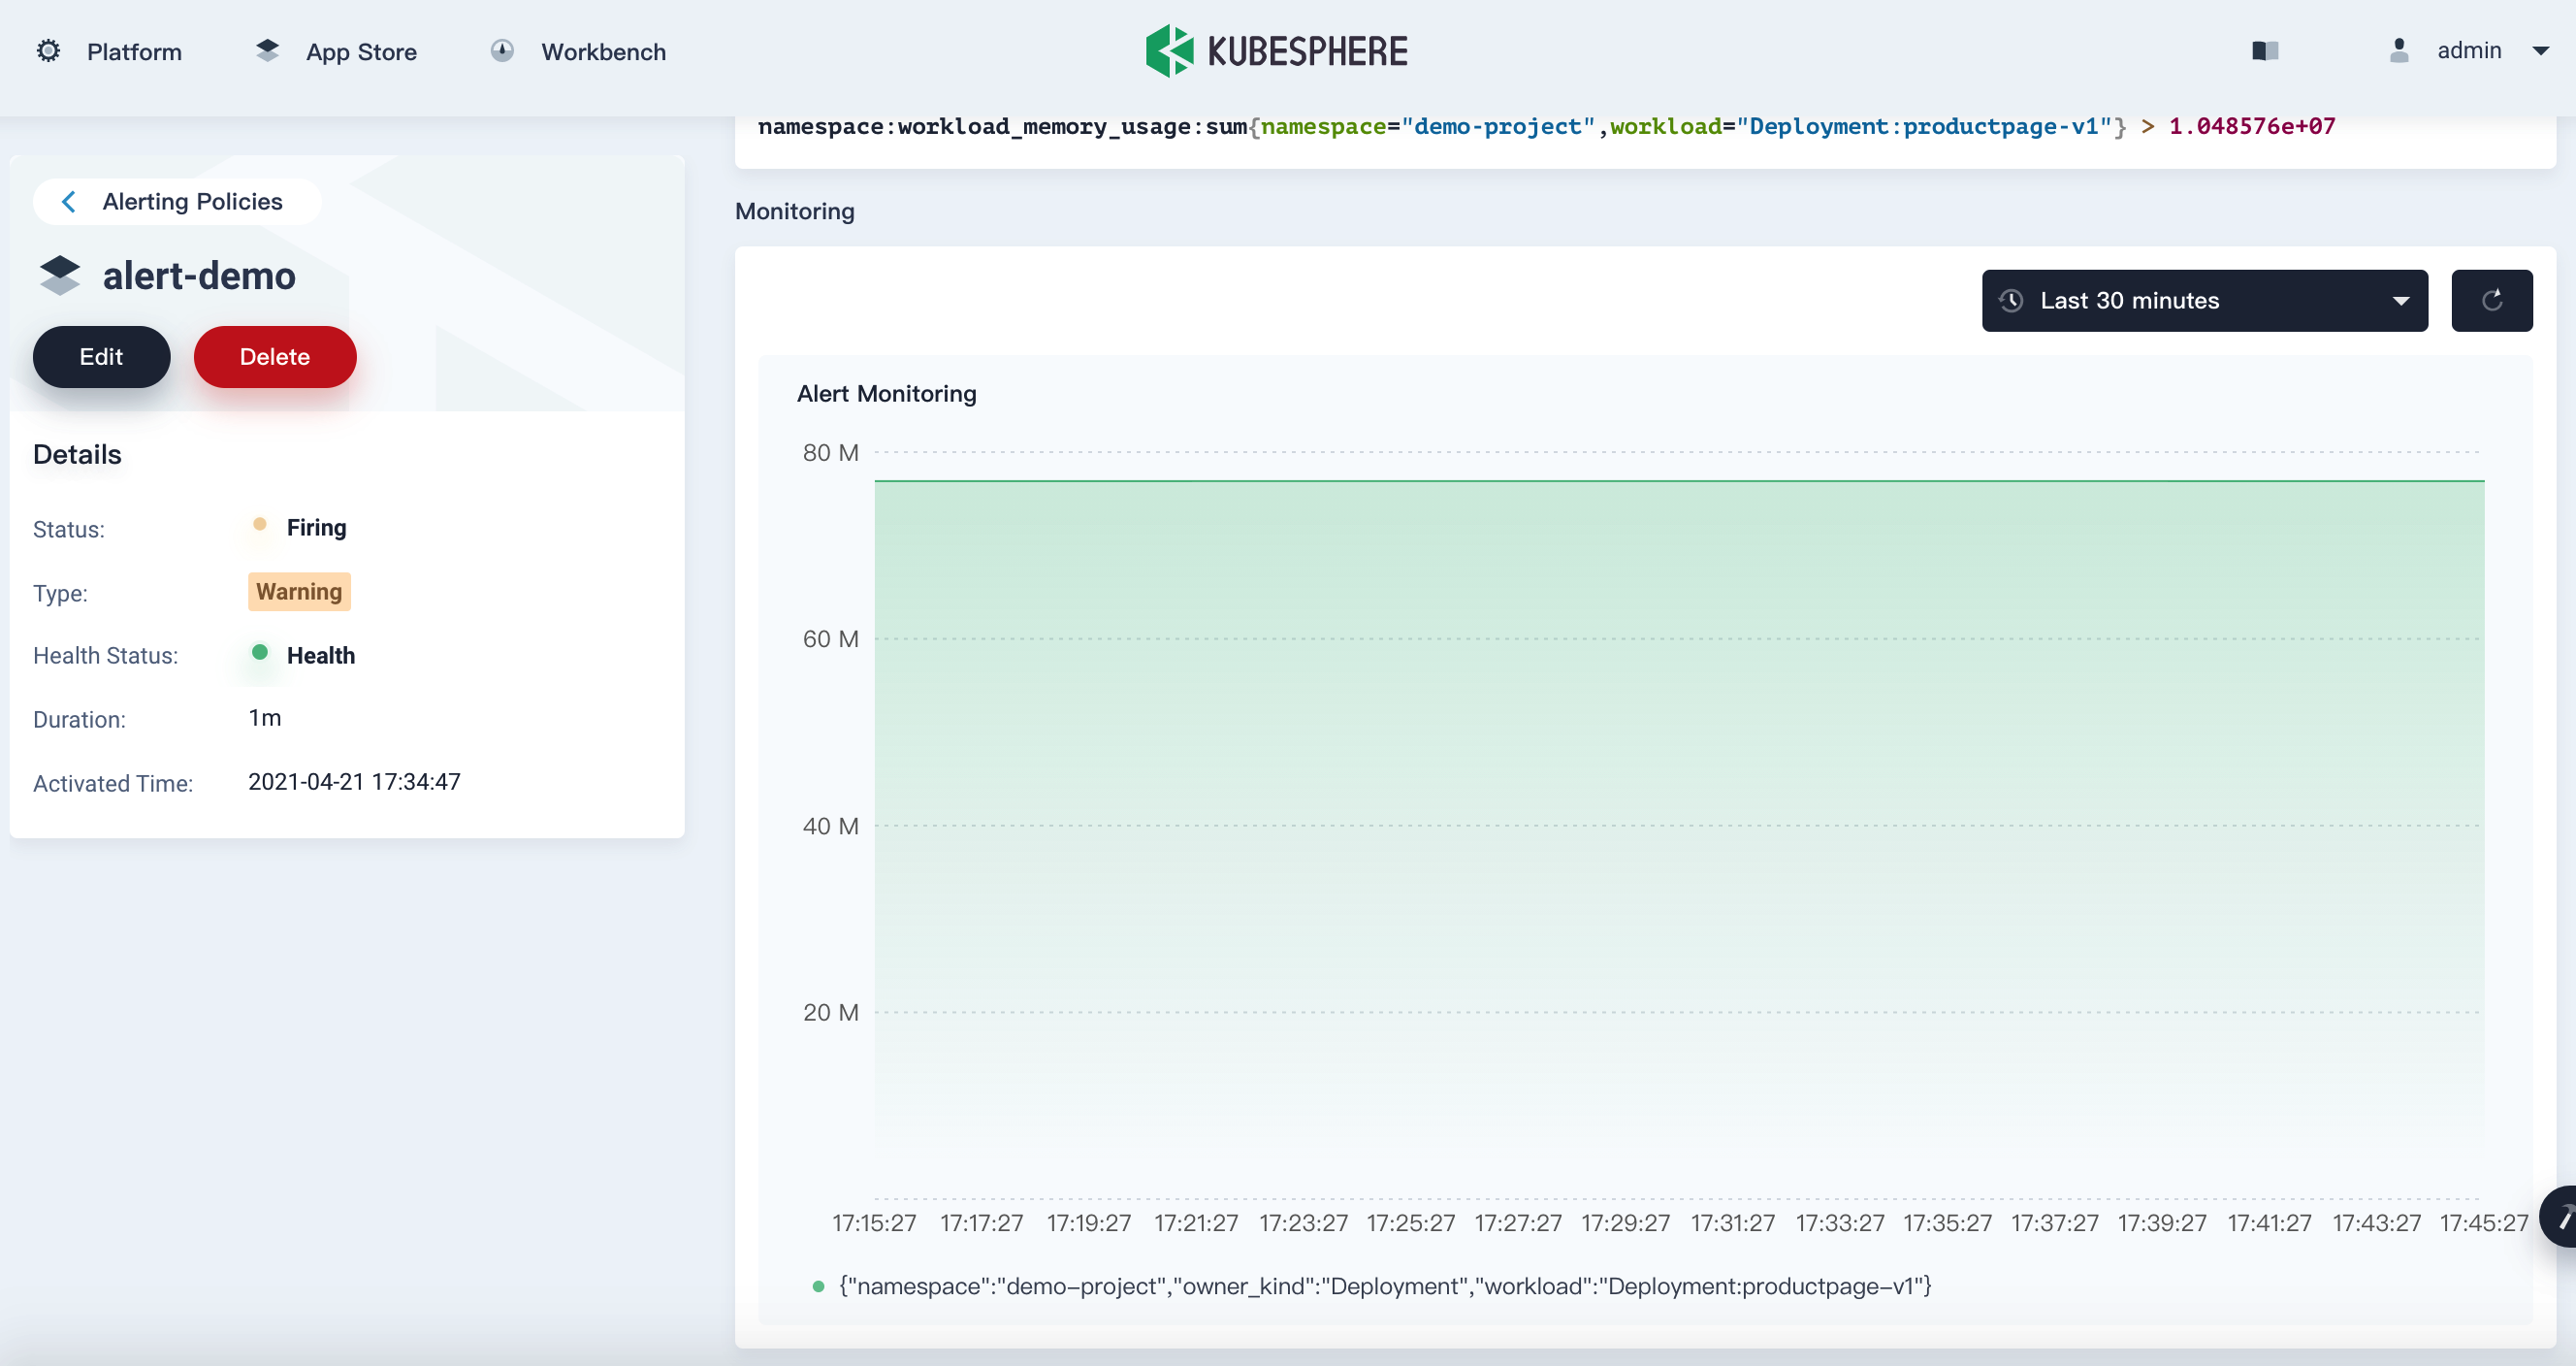Expand the admin account menu chevron
2576x1366 pixels.
tap(2541, 51)
